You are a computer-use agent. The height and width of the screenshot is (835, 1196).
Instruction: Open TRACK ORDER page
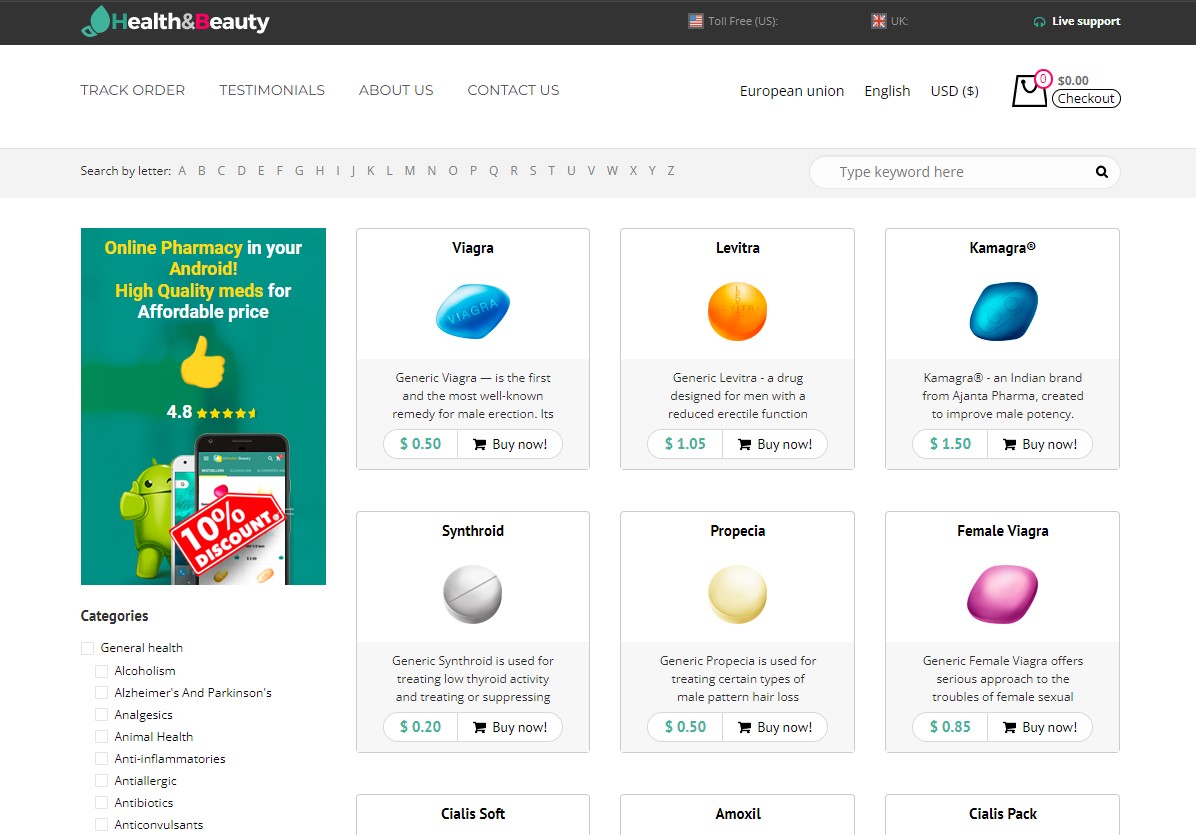[x=133, y=90]
